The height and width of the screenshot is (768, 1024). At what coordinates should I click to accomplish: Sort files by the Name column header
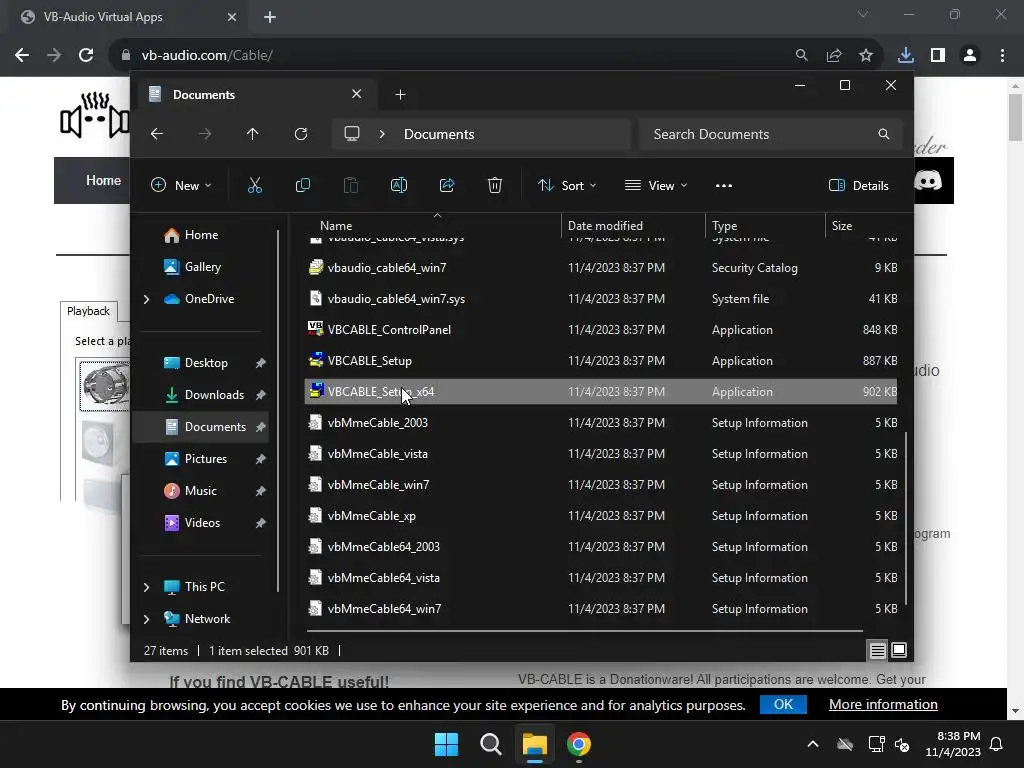coord(432,226)
